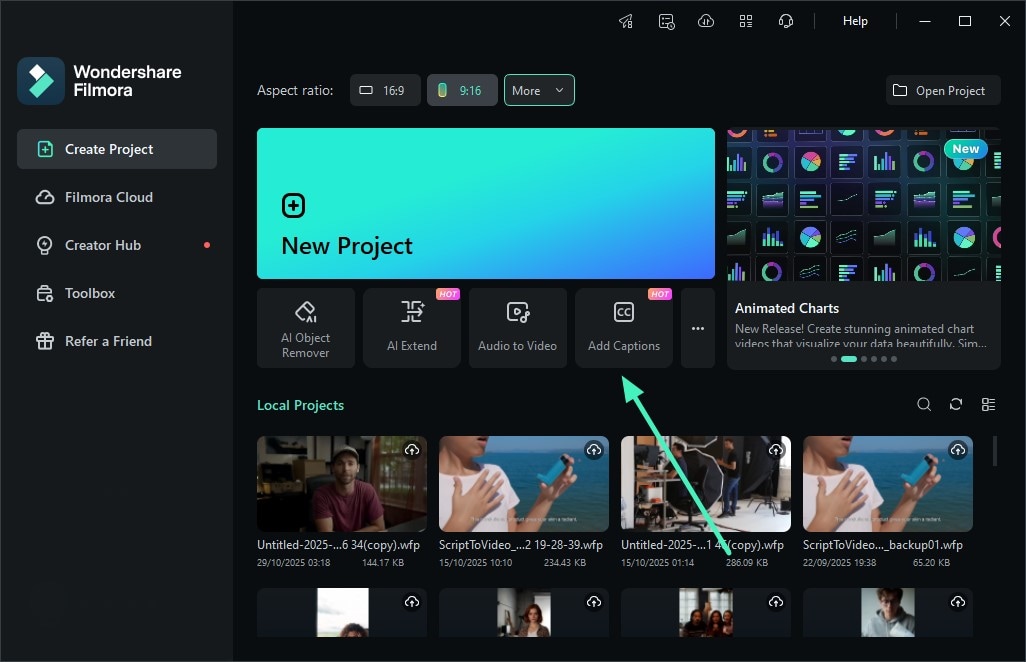Click cloud upload icon on glasses man project
The width and height of the screenshot is (1026, 662).
[x=957, y=601]
